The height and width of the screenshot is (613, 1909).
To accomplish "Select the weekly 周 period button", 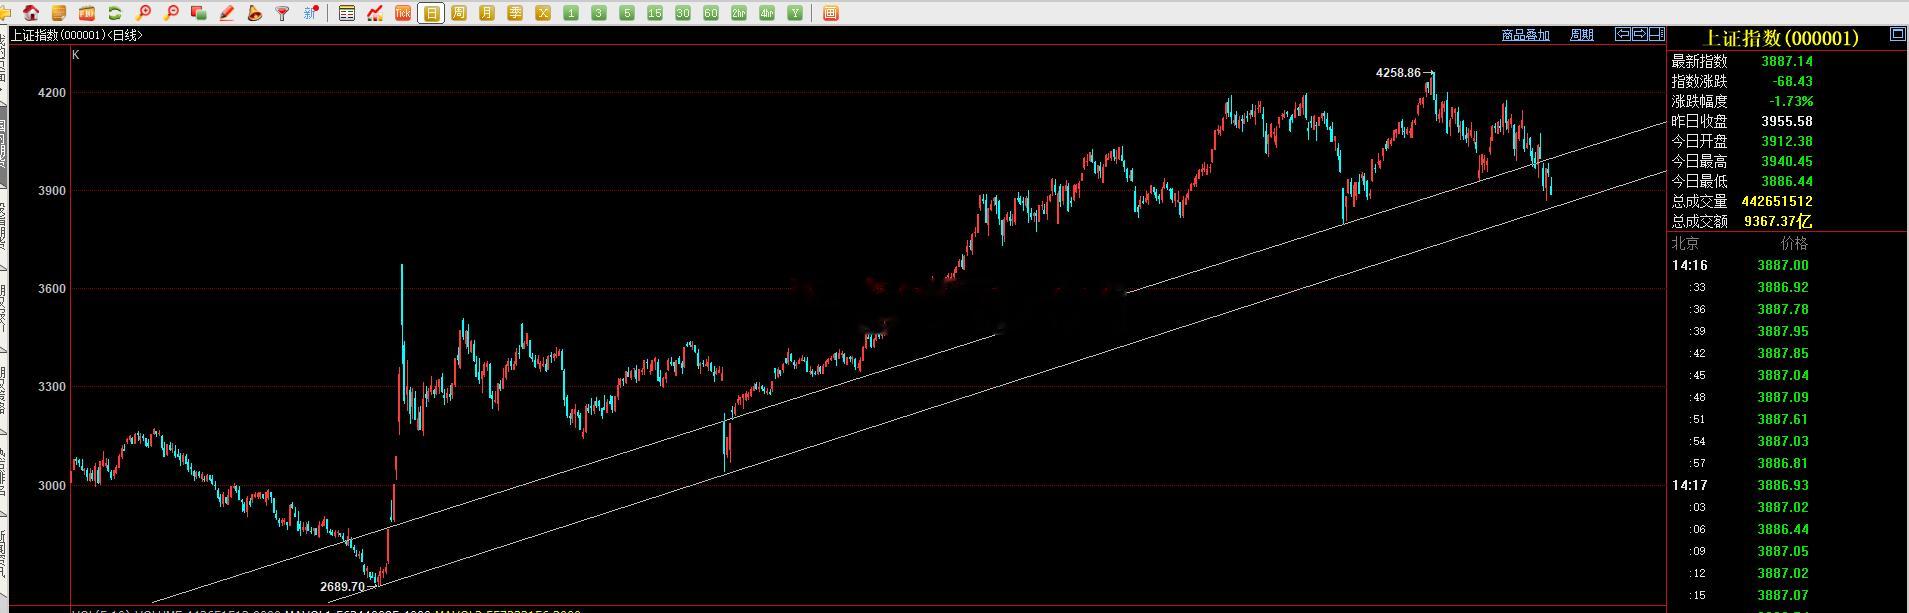I will (x=459, y=13).
